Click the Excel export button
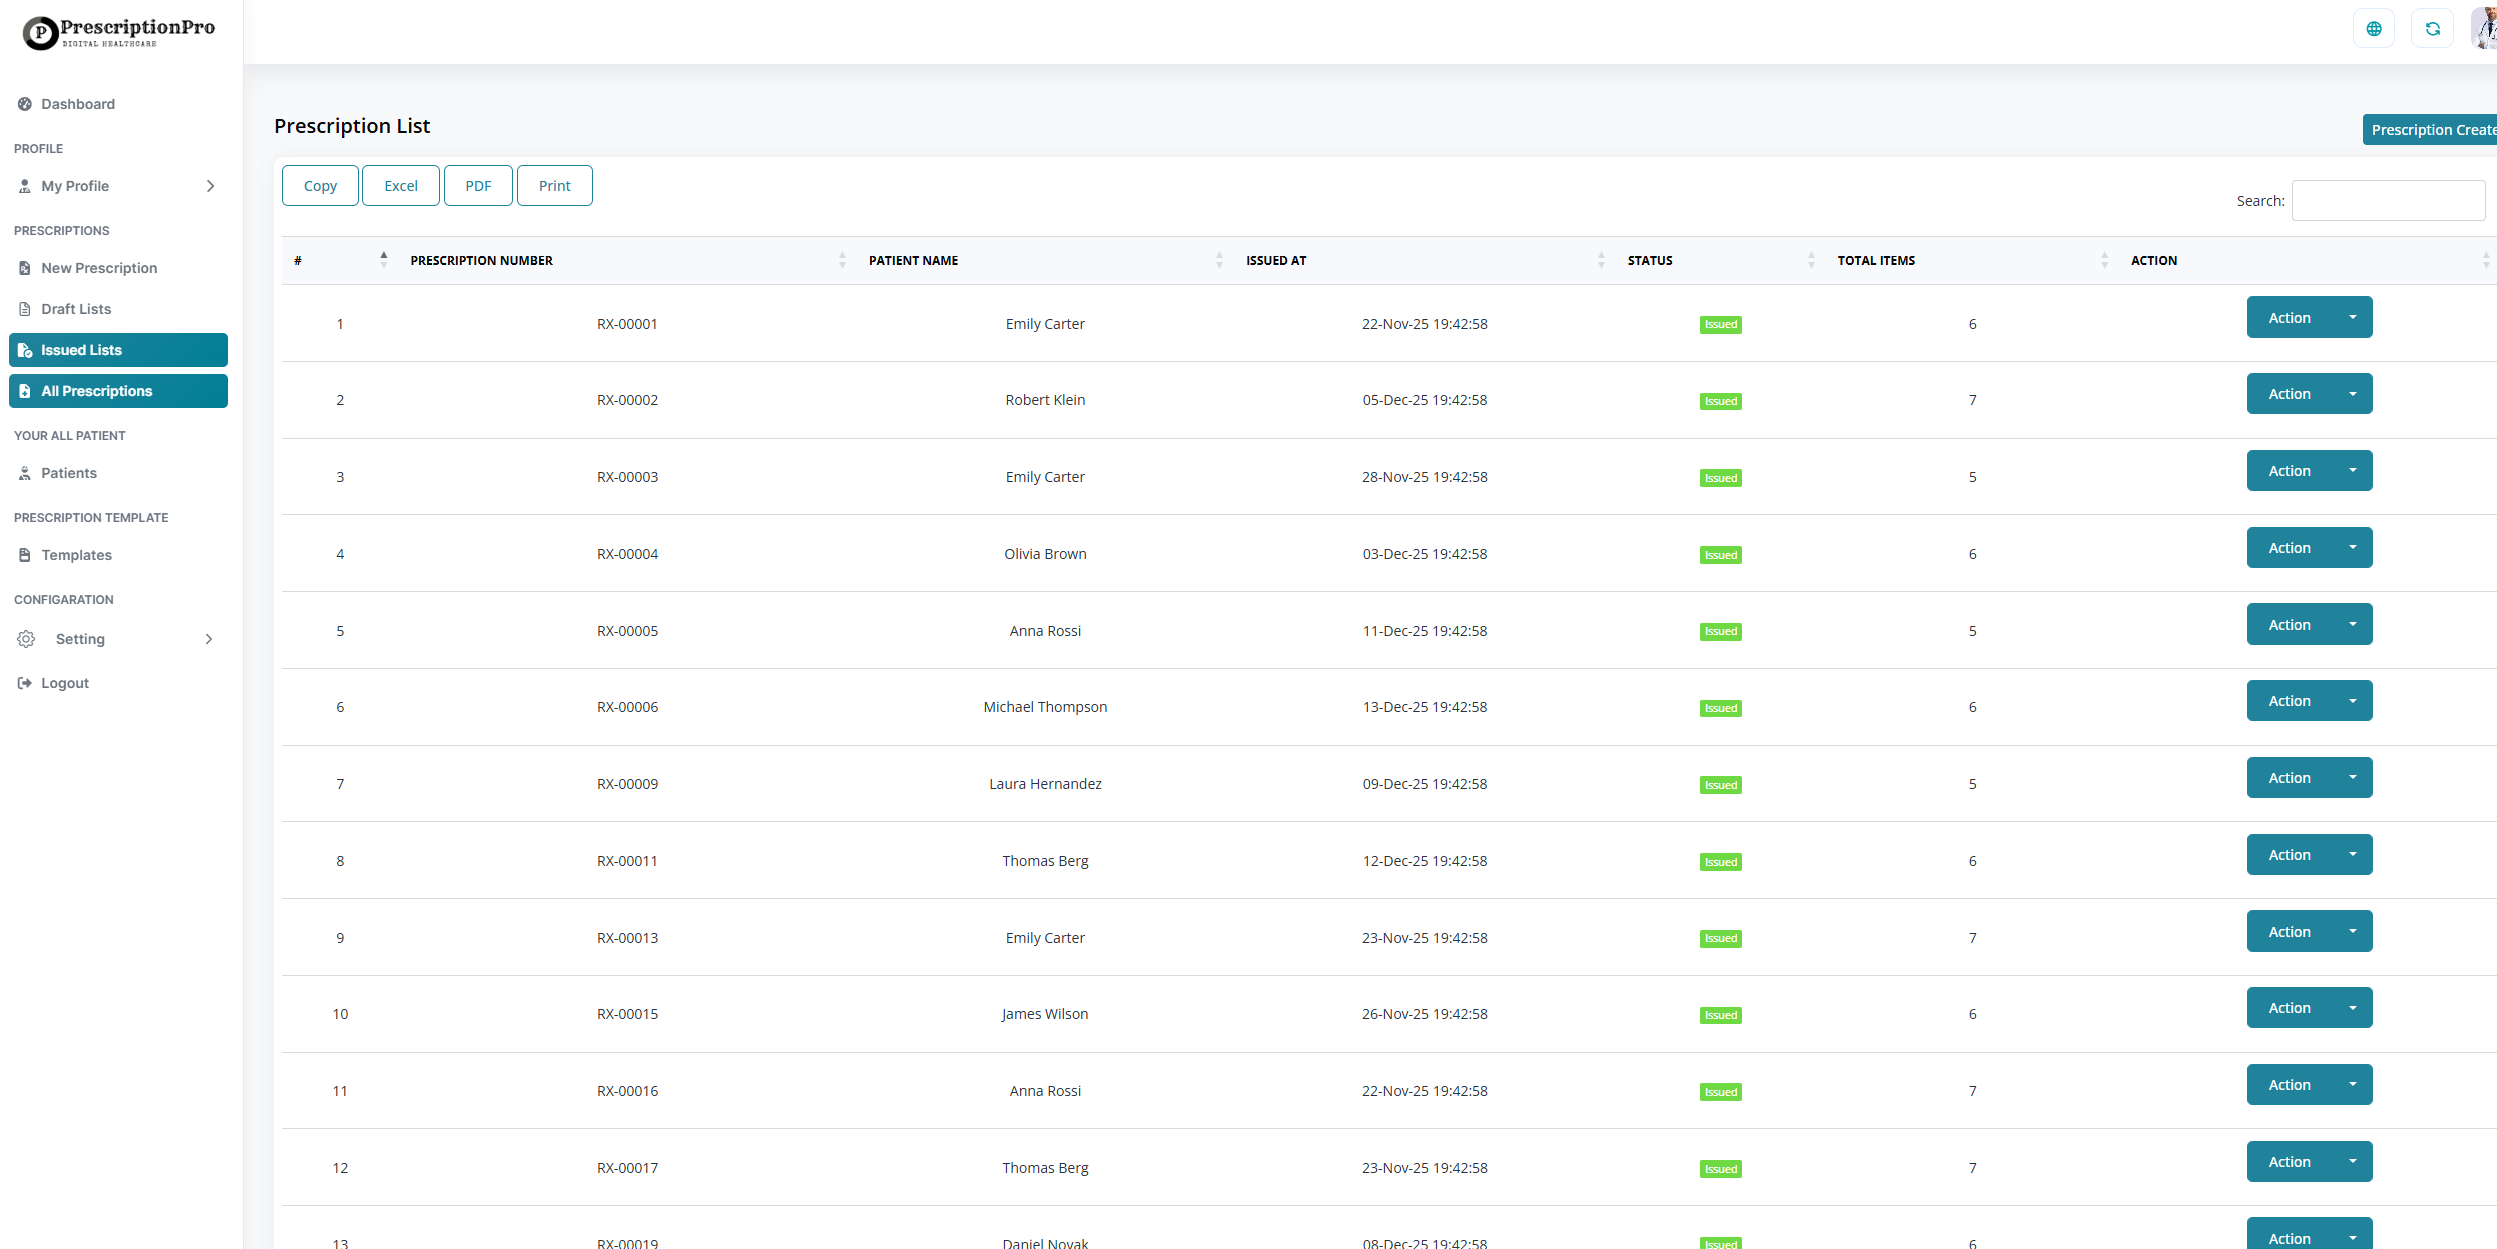Viewport: 2497px width, 1249px height. 400,186
